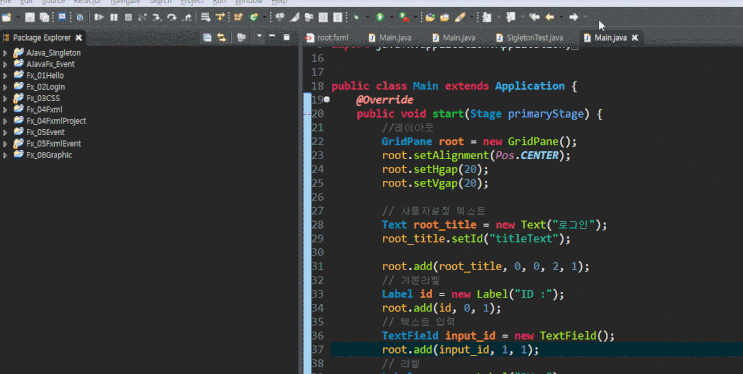Screen dimensions: 743x374
Task: Expand the AJava_Singleton project arrow
Action: (x=5, y=53)
